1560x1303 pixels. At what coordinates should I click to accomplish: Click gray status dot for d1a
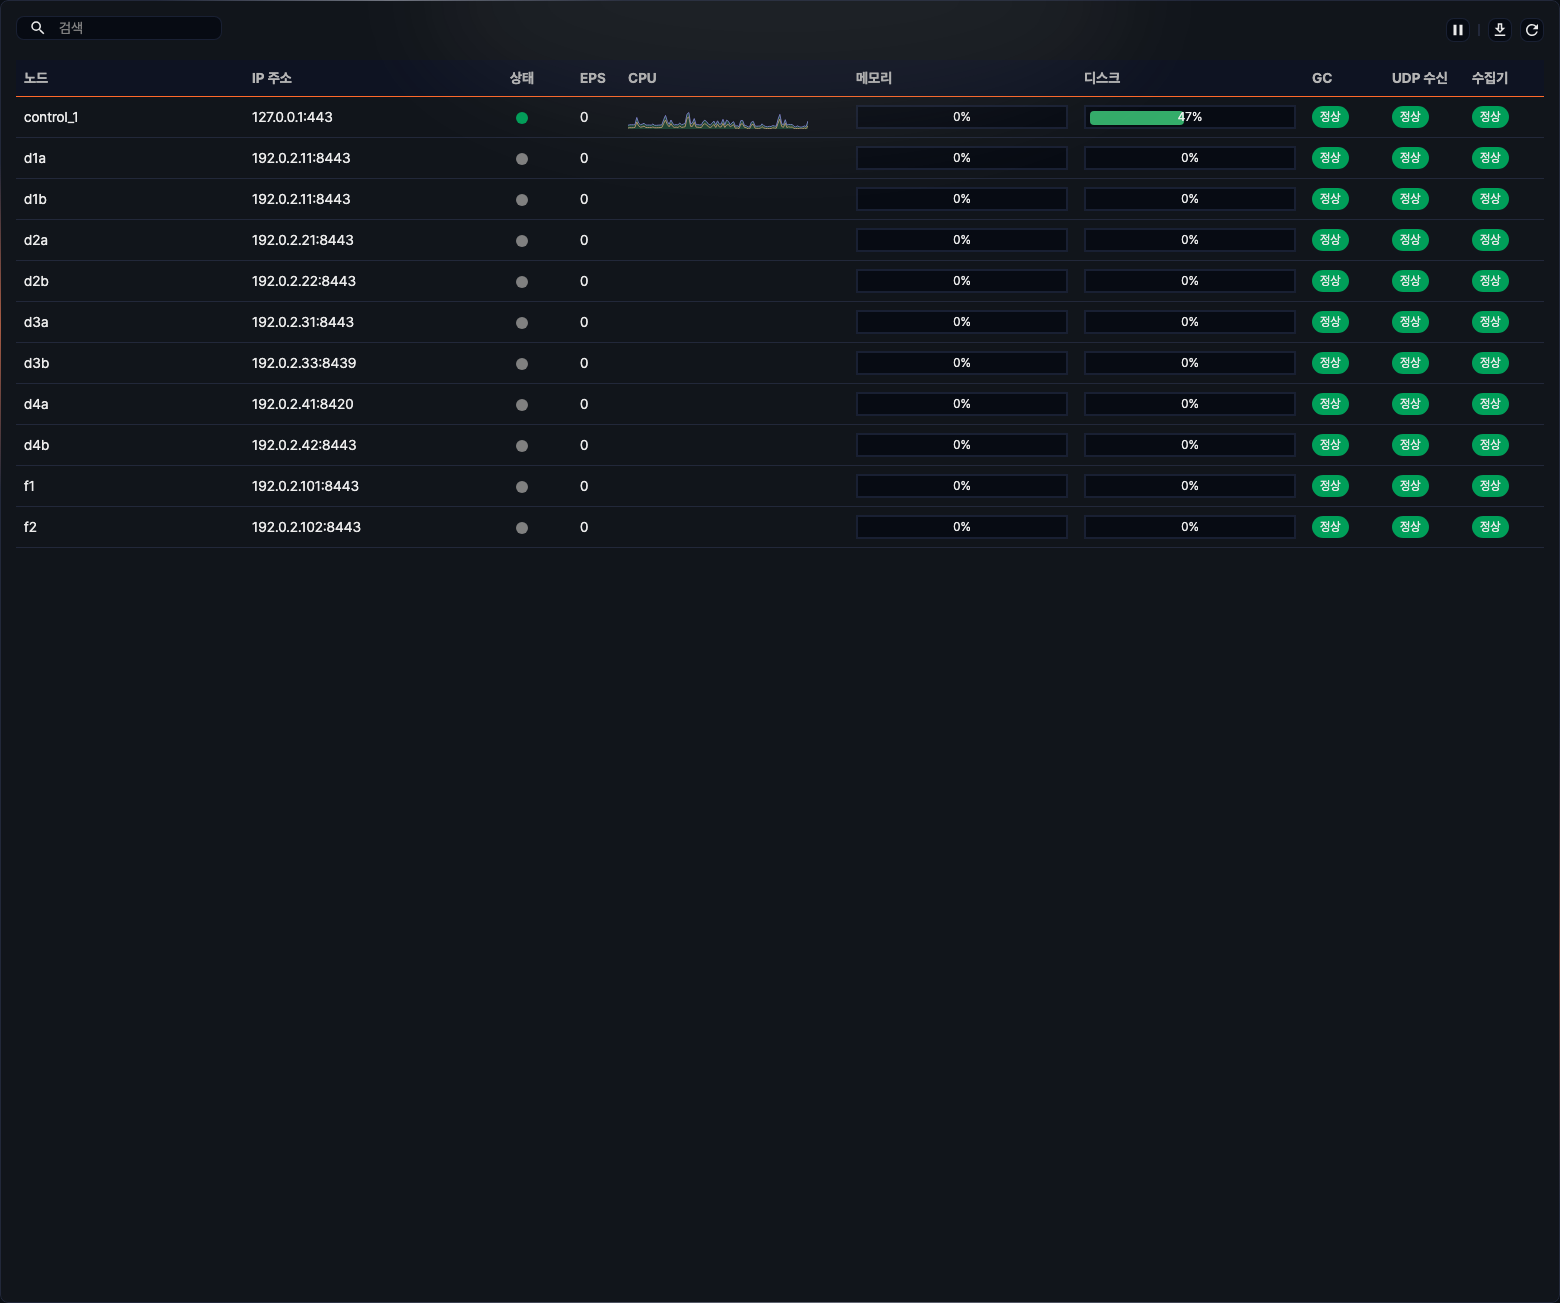[x=521, y=159]
